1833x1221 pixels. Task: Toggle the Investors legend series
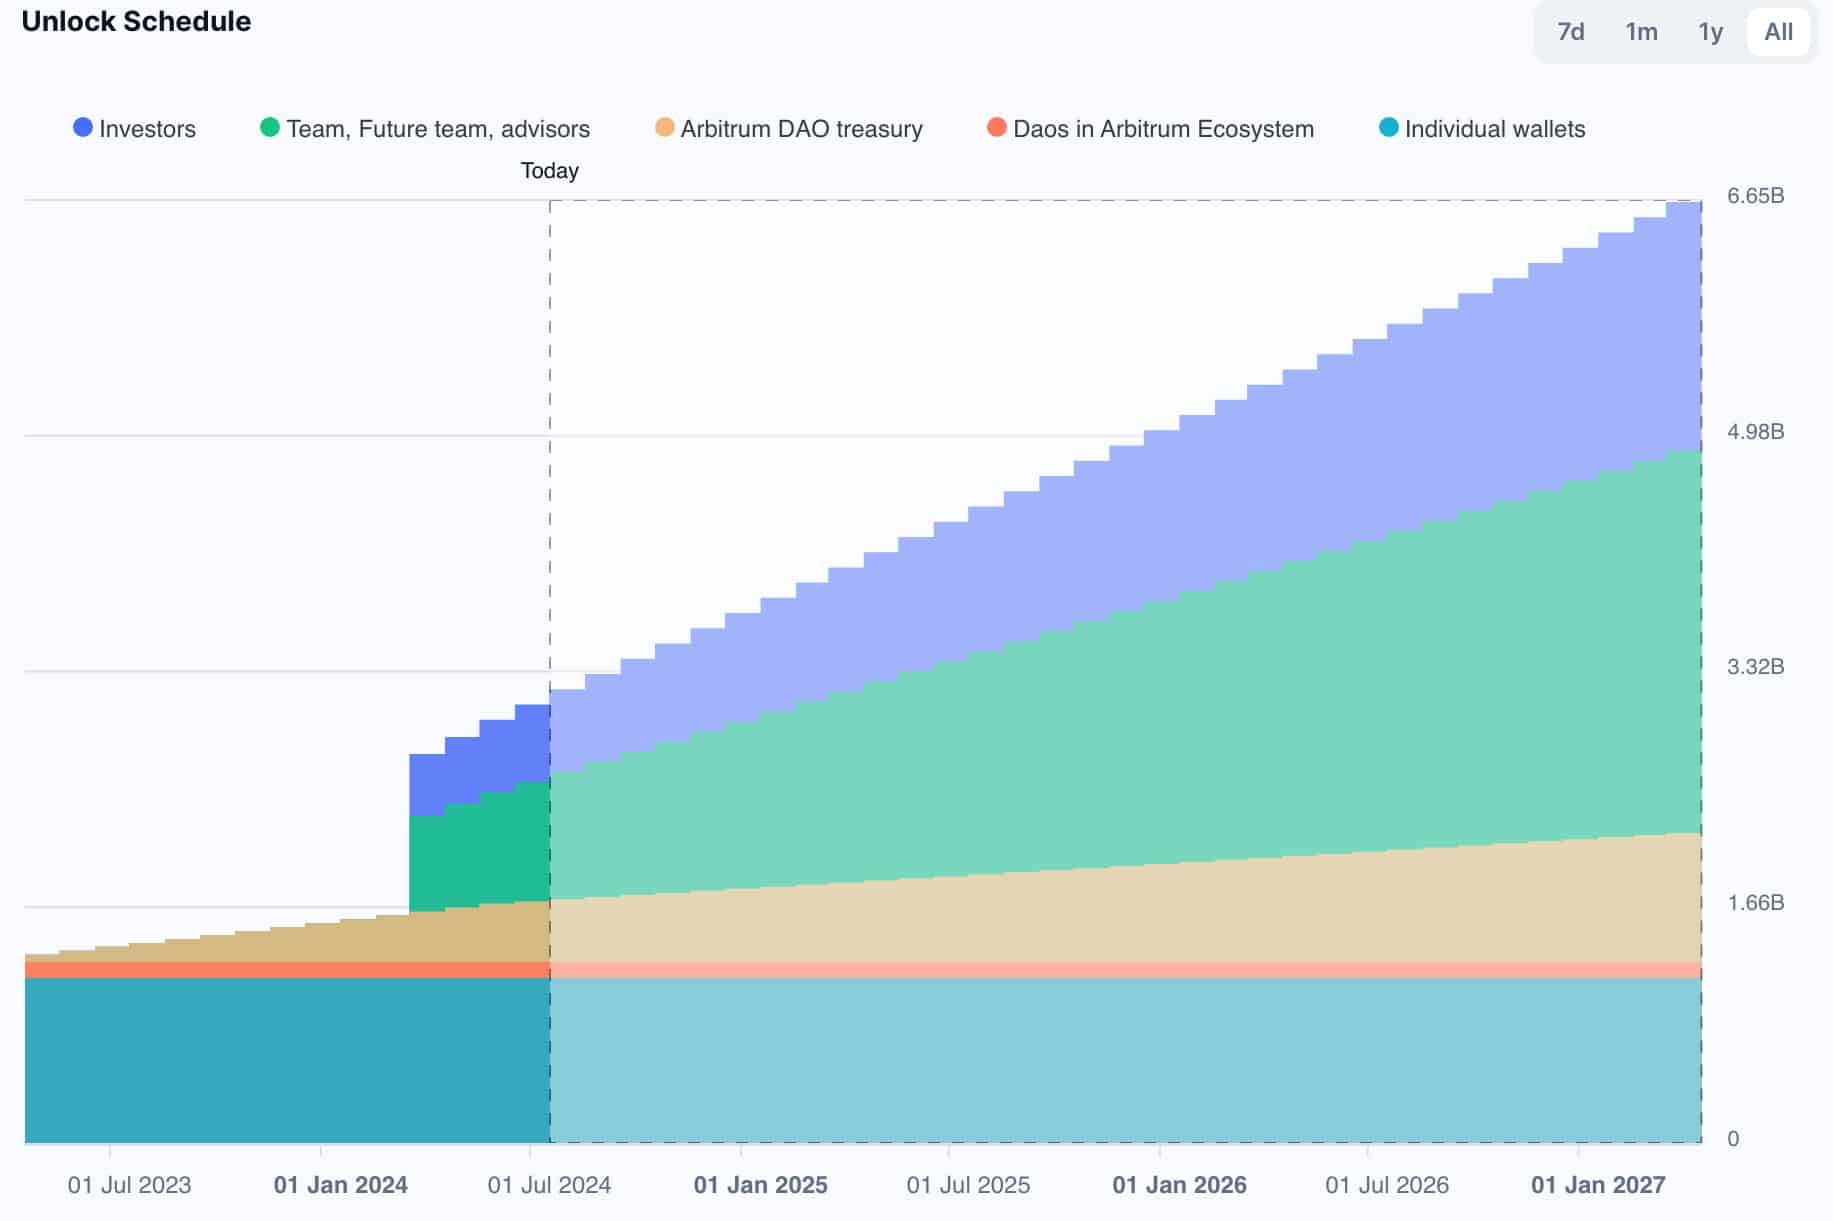(x=135, y=129)
